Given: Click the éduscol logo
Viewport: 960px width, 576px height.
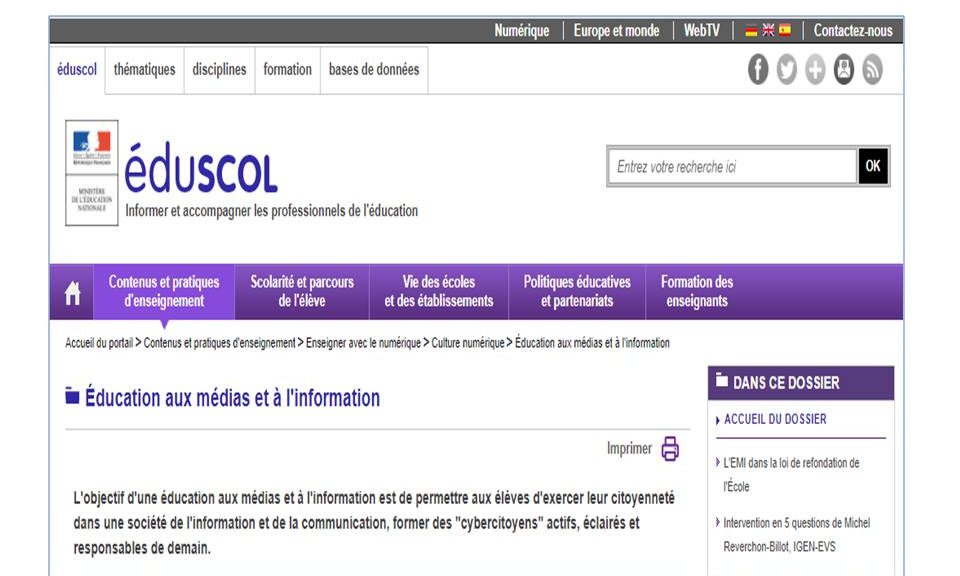Looking at the screenshot, I should coord(201,169).
